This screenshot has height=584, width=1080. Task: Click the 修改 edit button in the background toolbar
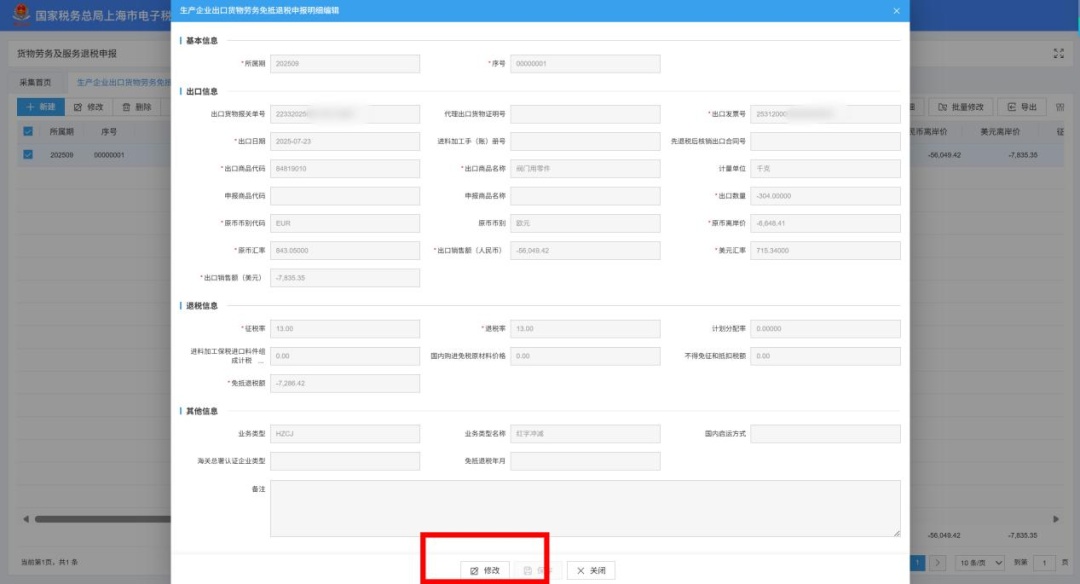(x=89, y=107)
